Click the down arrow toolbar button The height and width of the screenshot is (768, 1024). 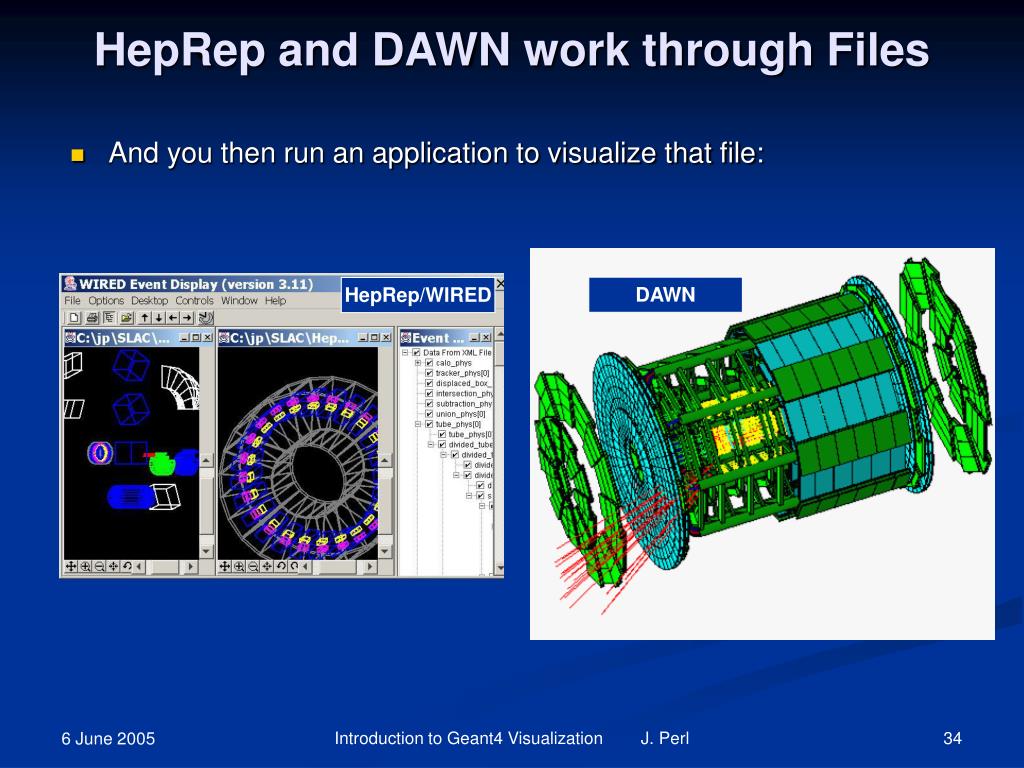(x=159, y=318)
